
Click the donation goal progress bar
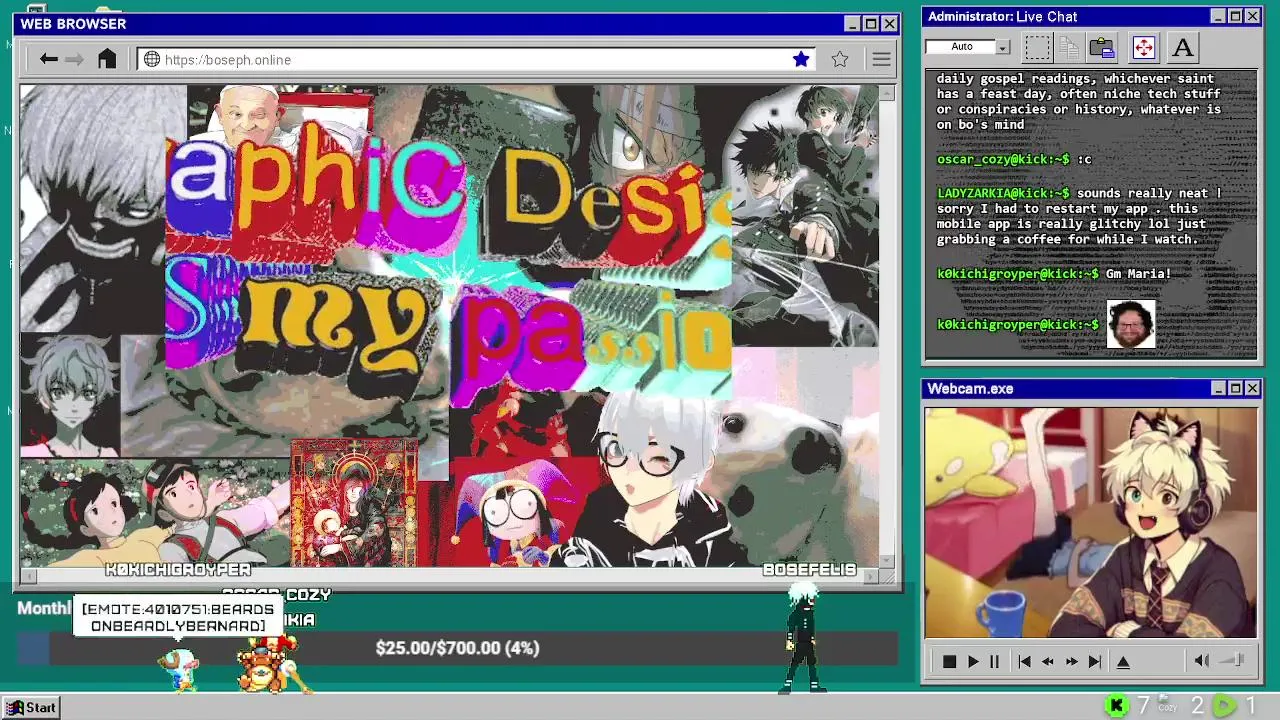pos(458,648)
